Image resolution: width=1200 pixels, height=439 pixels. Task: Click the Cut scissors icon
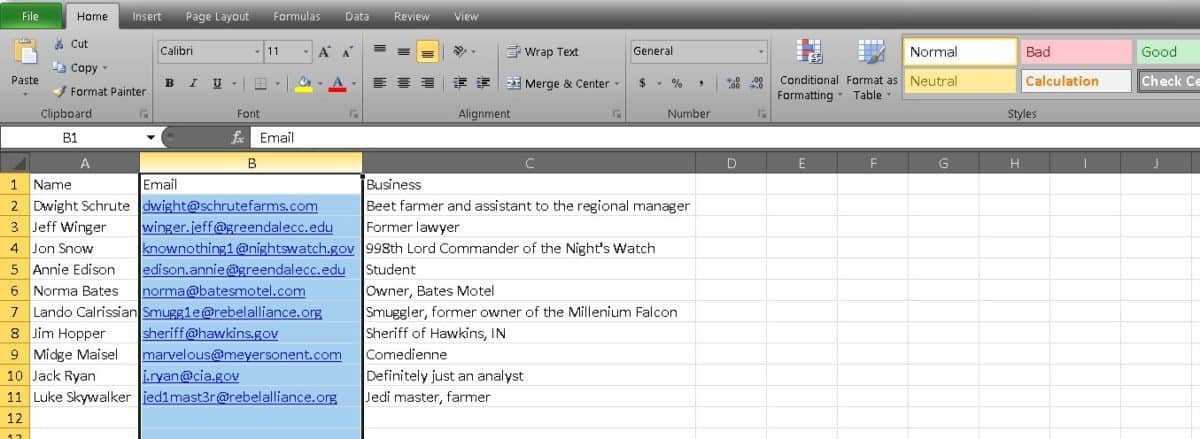[x=59, y=44]
